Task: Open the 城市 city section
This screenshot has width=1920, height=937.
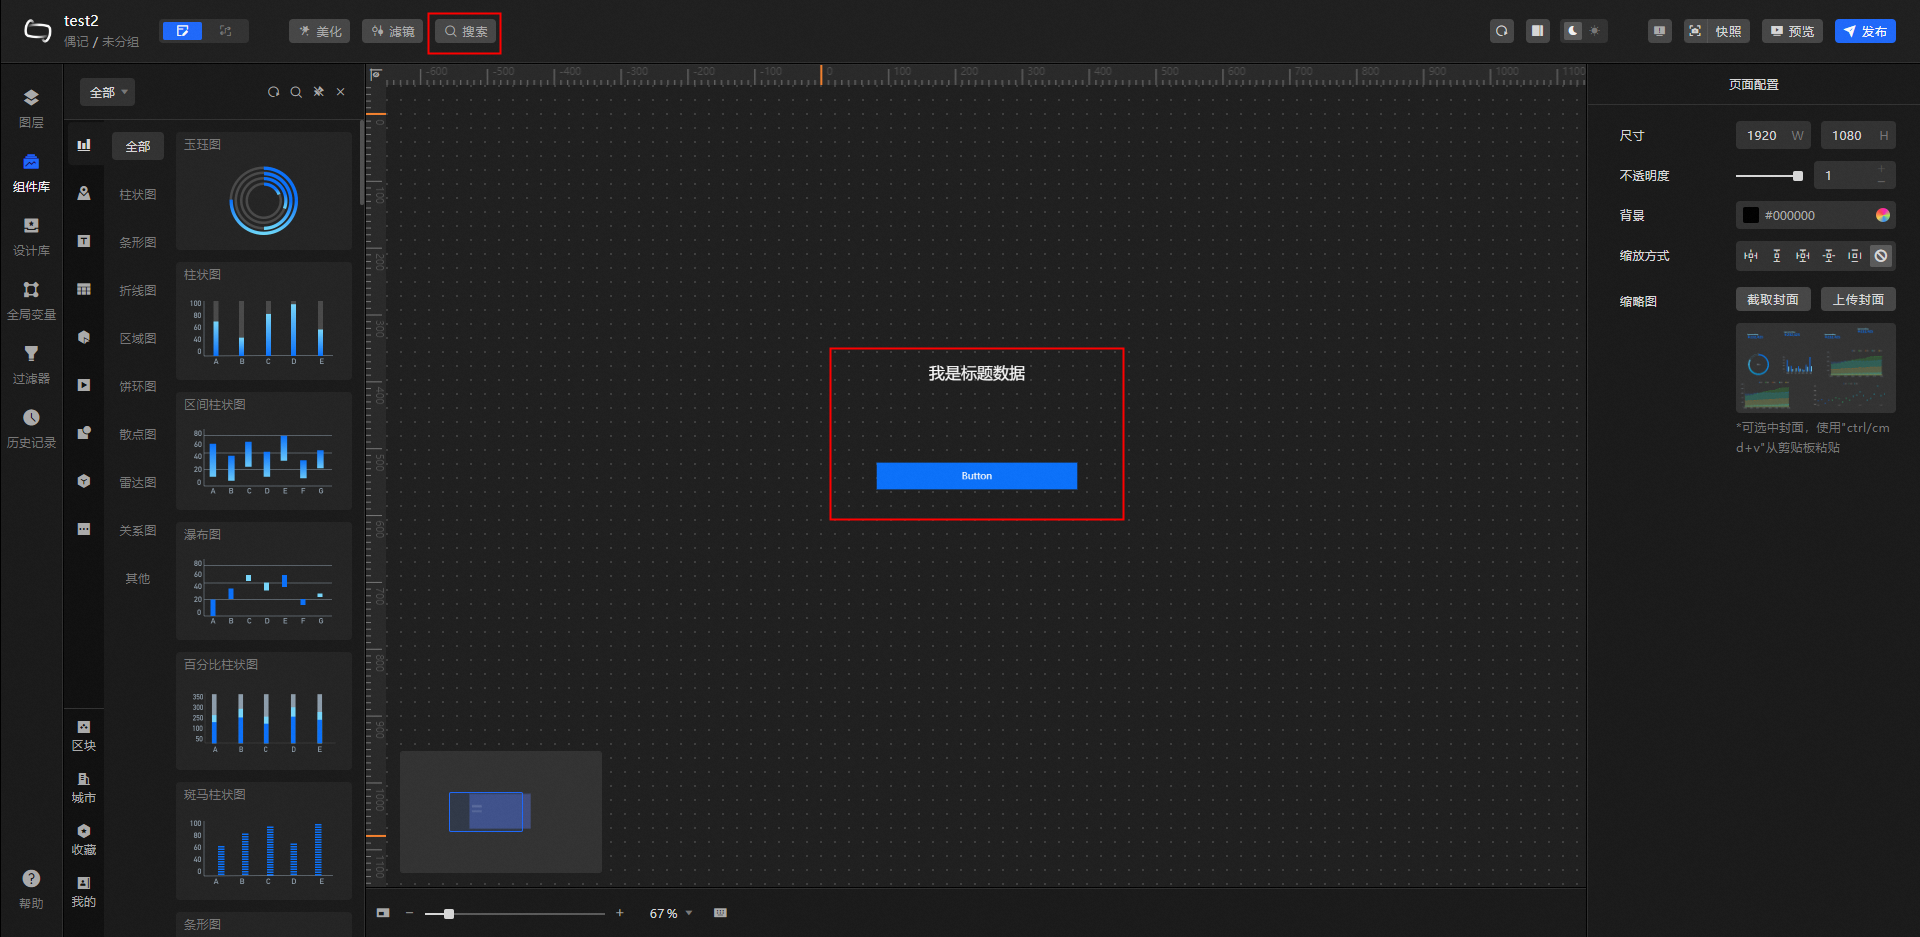Action: 84,787
